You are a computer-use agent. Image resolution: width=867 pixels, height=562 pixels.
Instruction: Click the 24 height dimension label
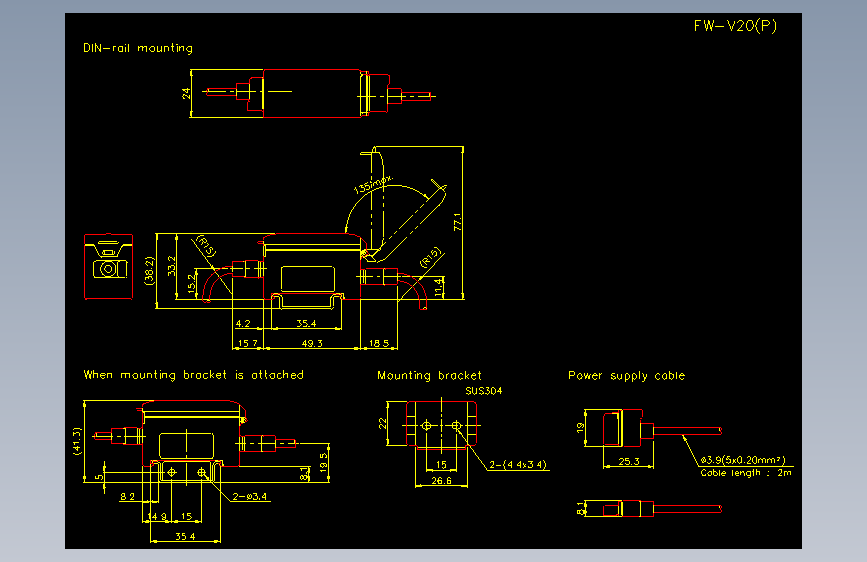(x=186, y=93)
